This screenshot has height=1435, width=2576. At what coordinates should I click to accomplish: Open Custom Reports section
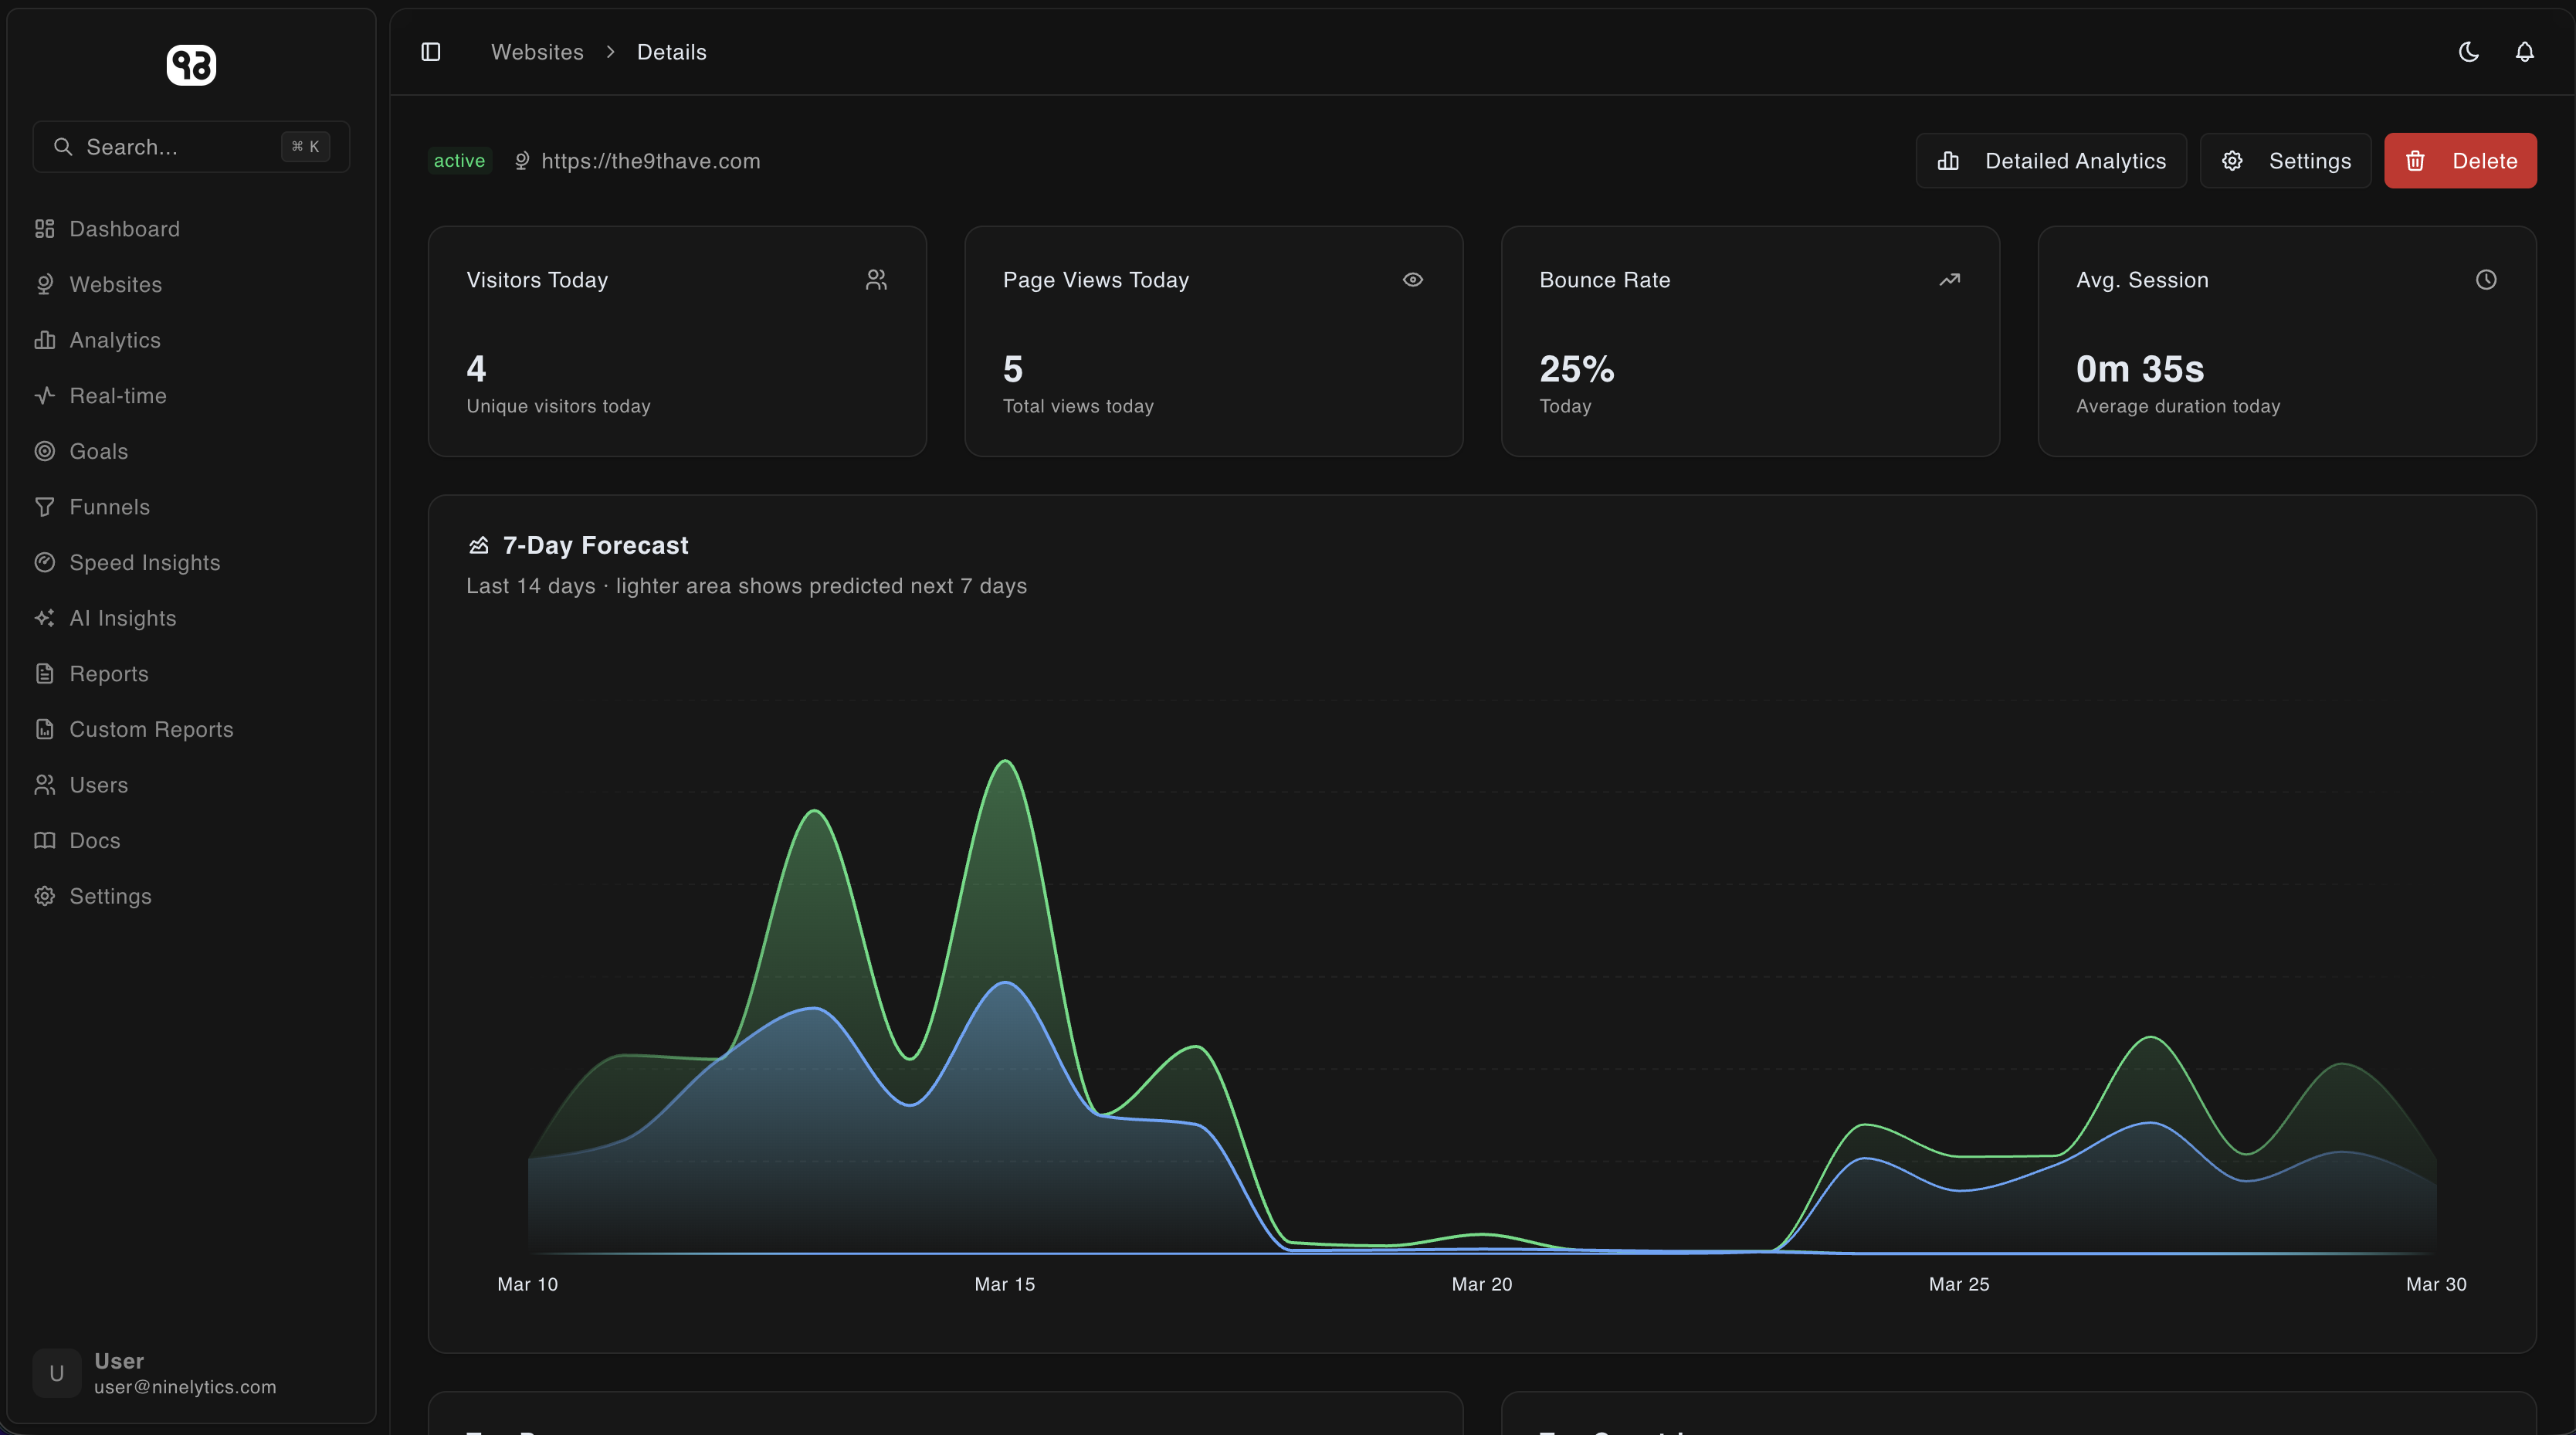click(152, 729)
